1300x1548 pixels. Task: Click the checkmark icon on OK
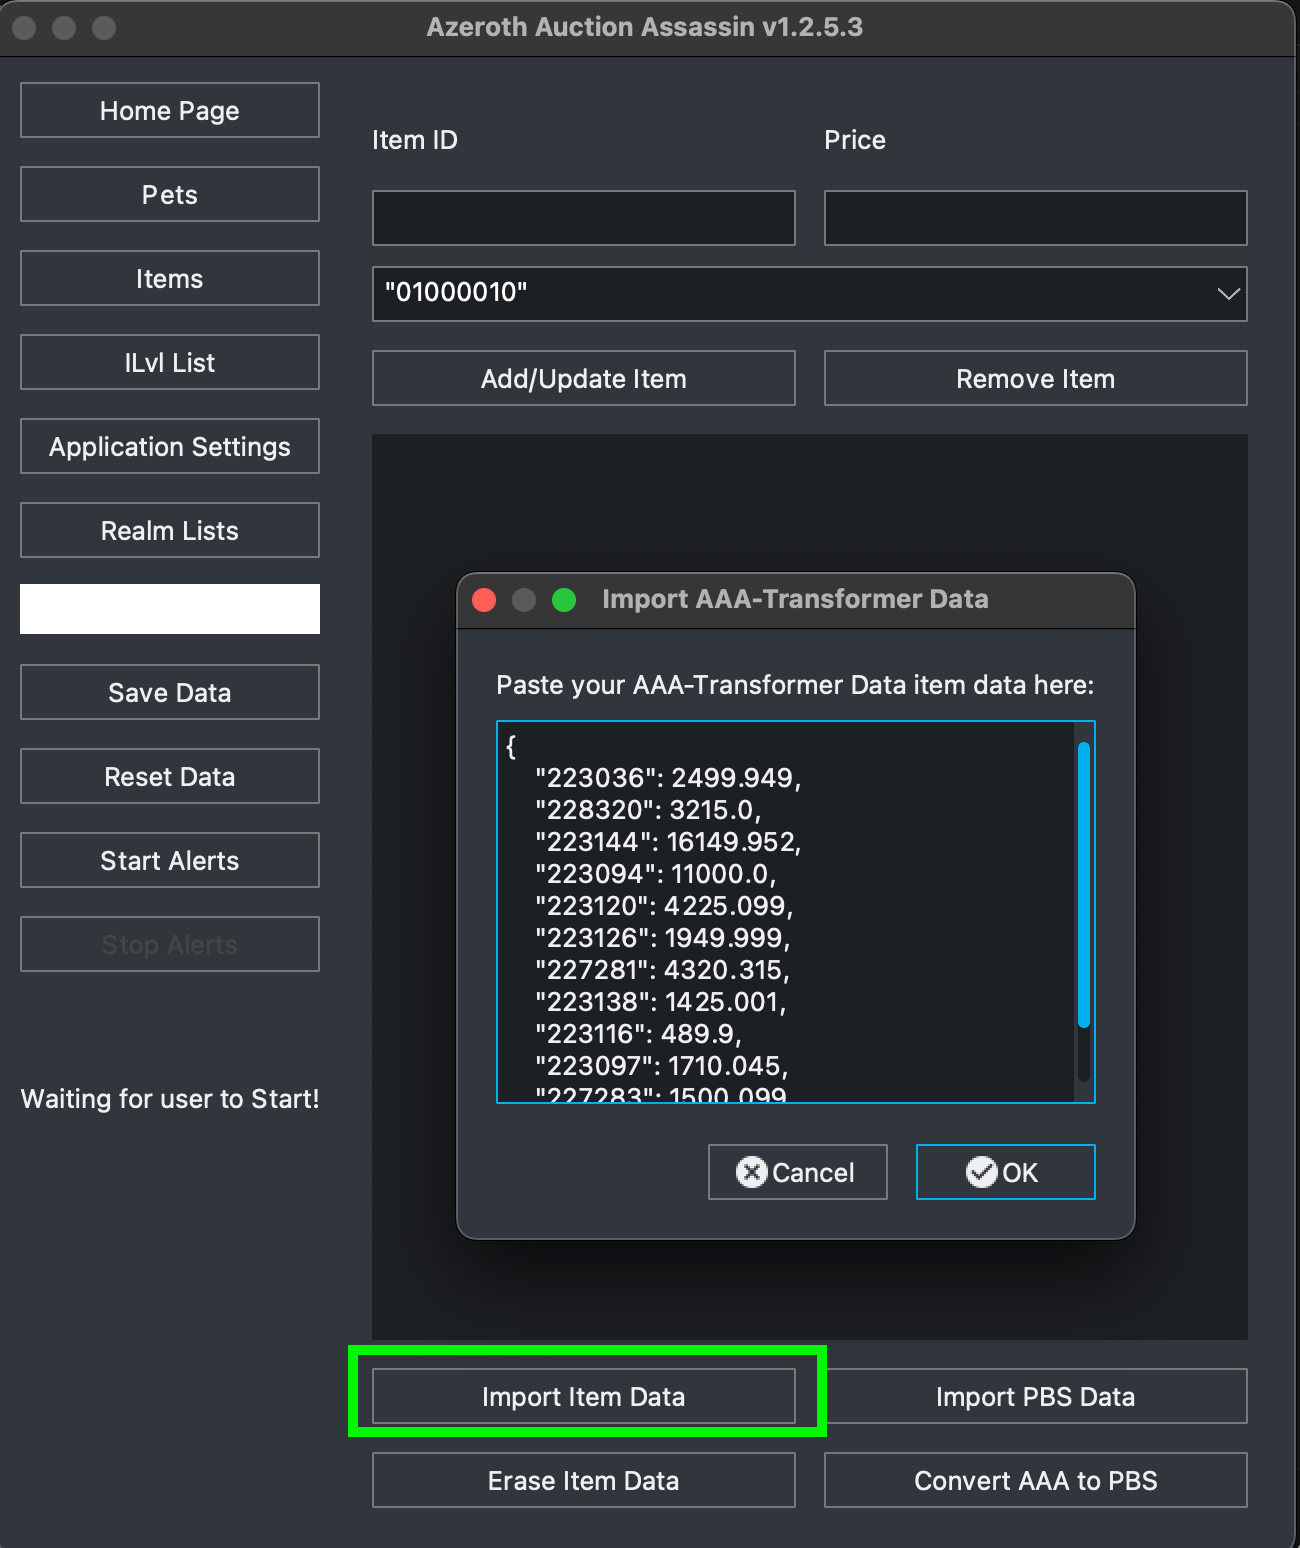coord(982,1172)
